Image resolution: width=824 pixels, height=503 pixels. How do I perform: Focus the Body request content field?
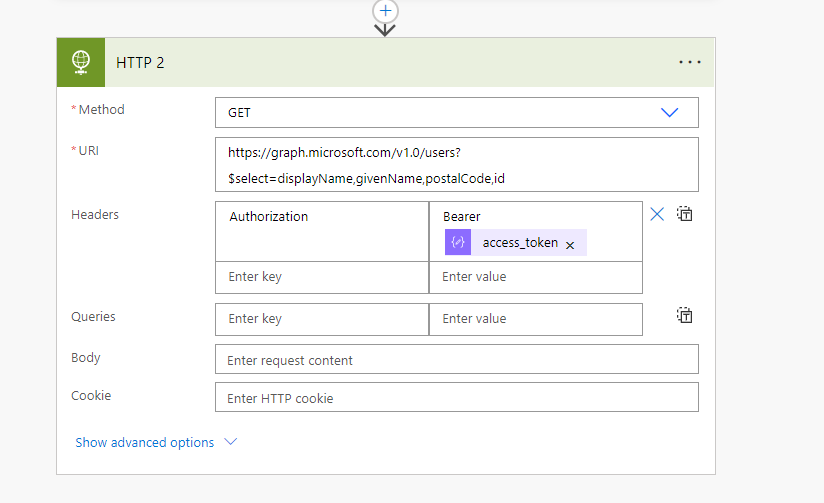point(456,360)
